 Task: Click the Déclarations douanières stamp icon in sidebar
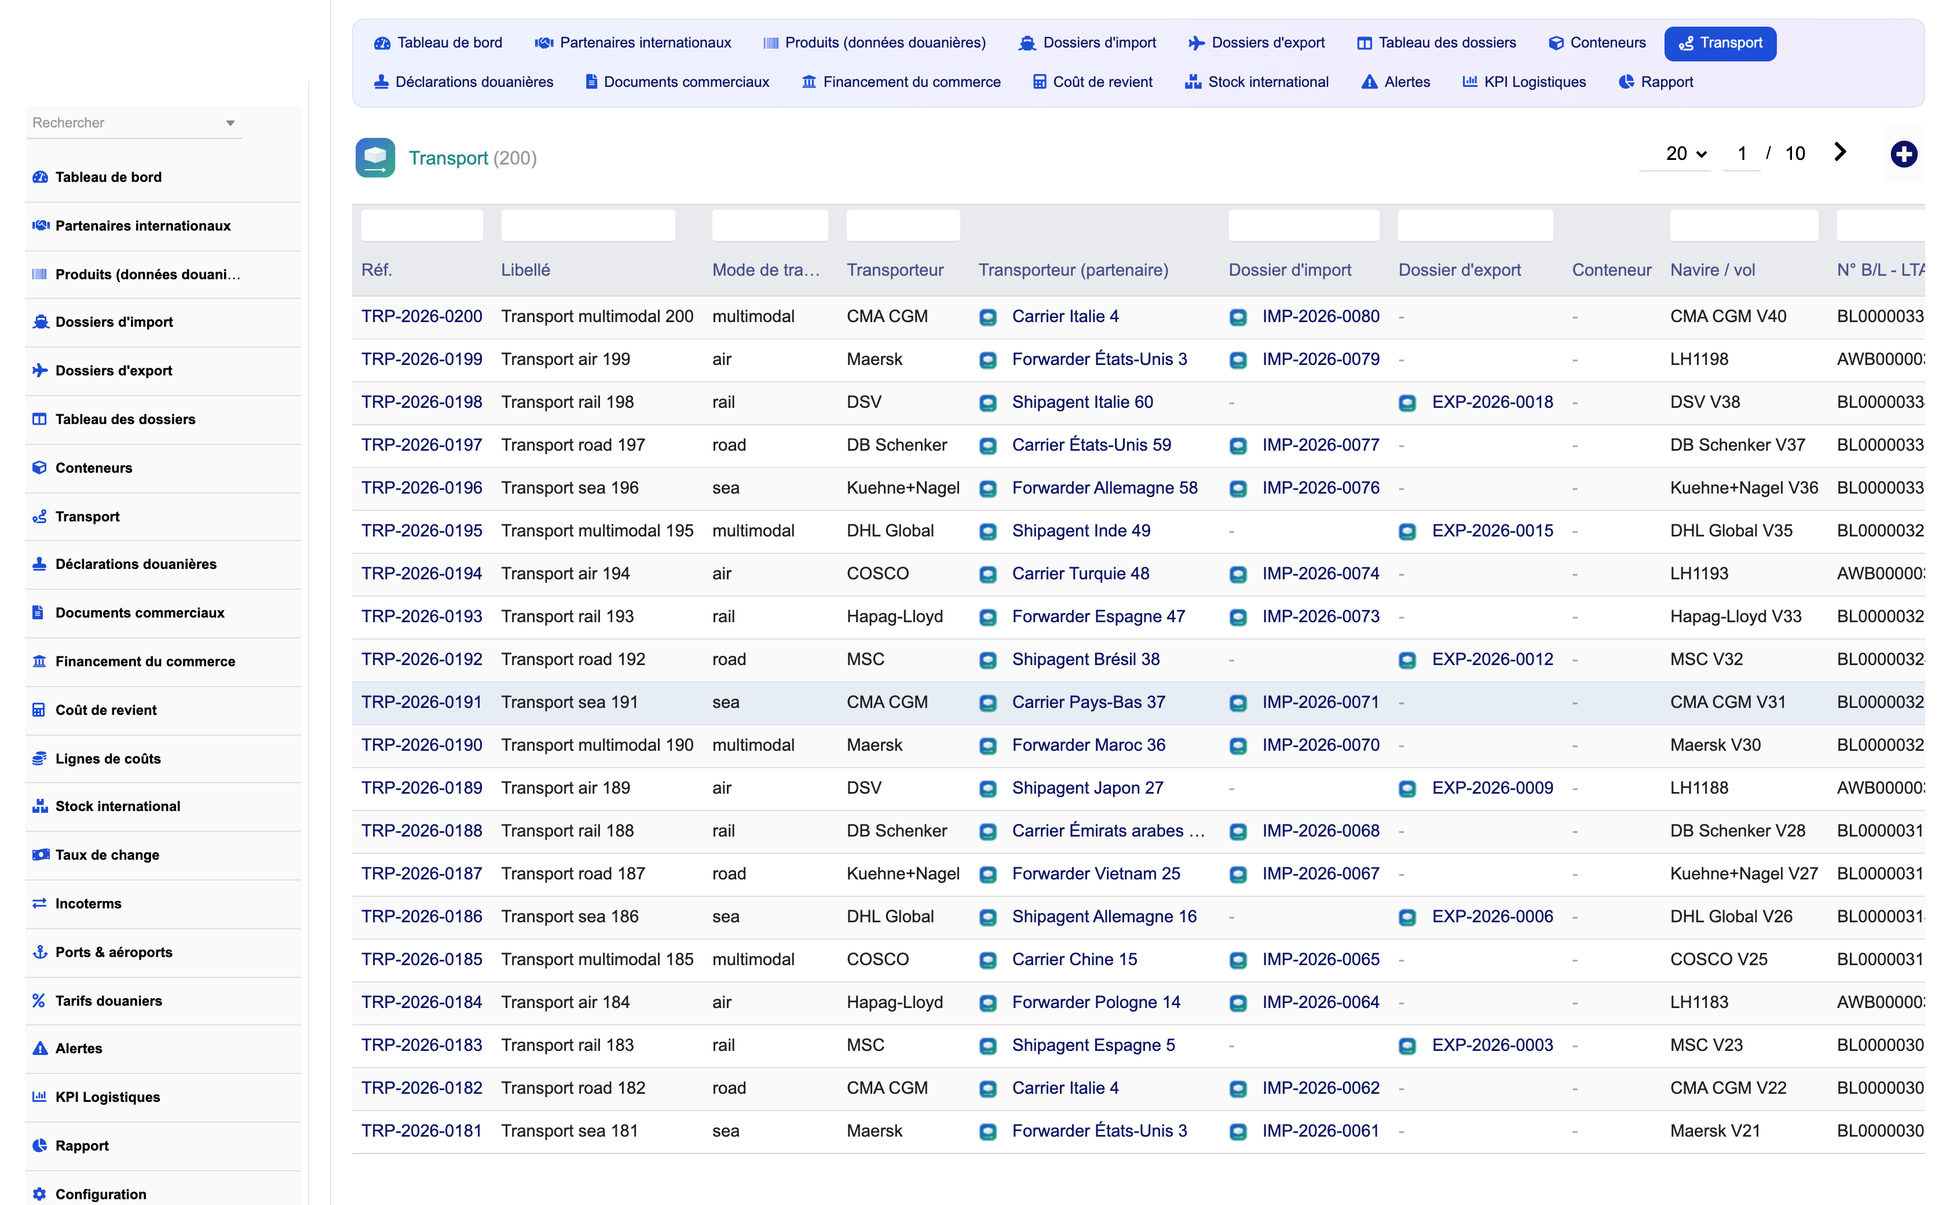40,564
